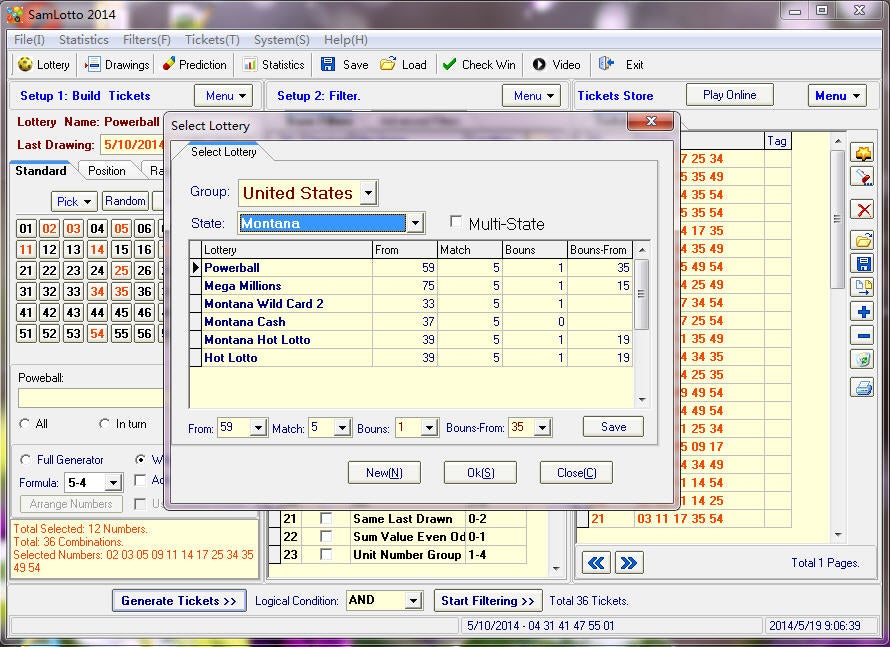Open the Match 5 dropdown
This screenshot has height=647, width=890.
(x=342, y=427)
